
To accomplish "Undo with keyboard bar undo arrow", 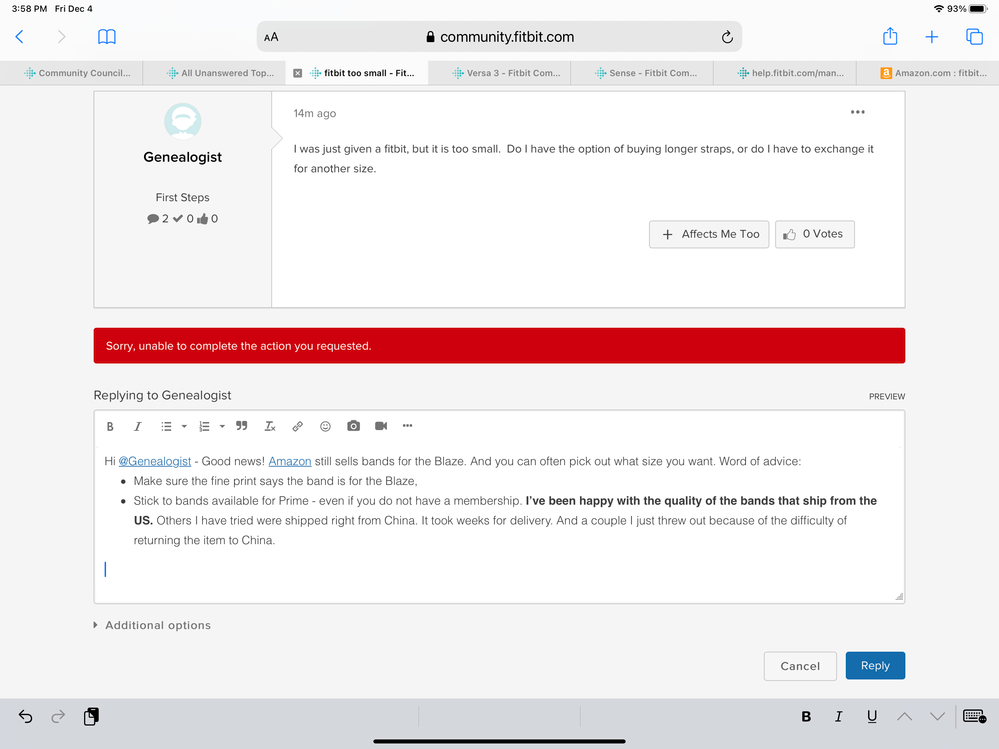I will [x=25, y=717].
